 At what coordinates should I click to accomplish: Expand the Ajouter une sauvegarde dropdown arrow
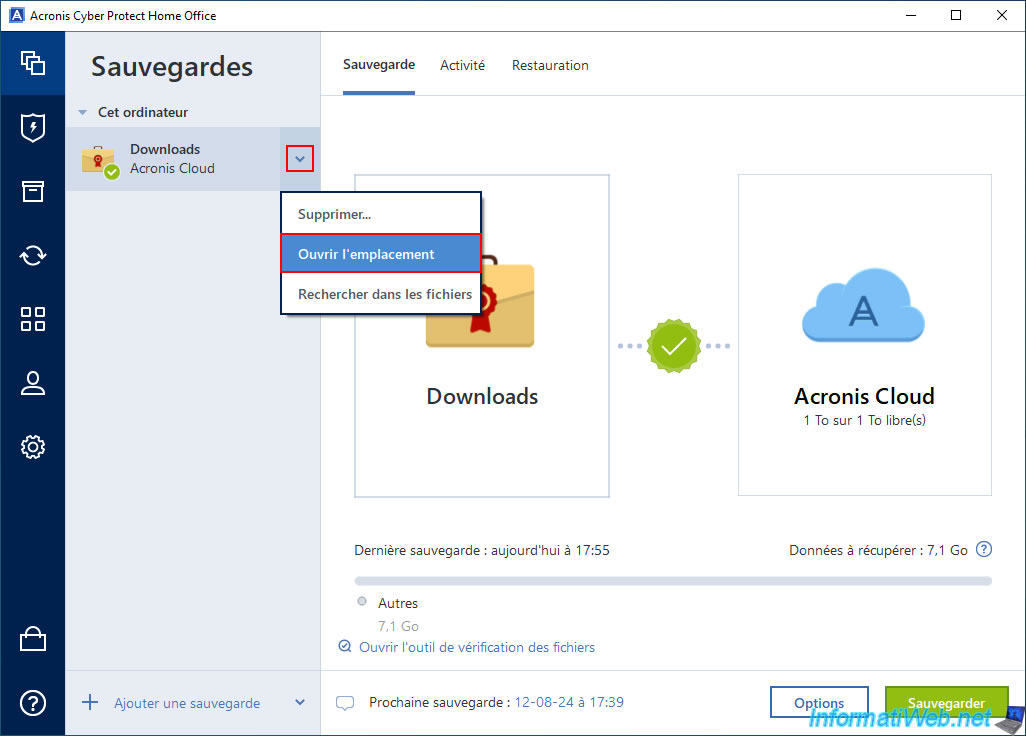pyautogui.click(x=300, y=703)
